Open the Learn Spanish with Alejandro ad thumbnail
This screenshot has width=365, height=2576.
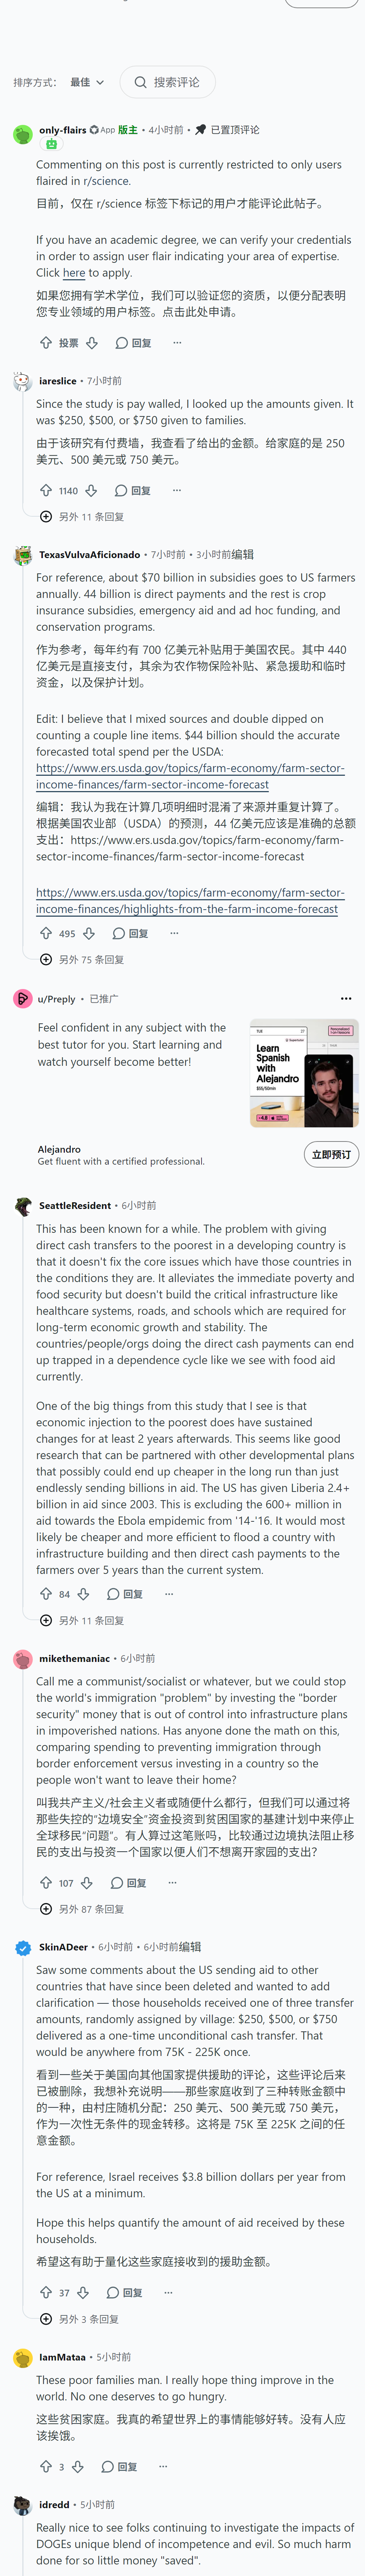coord(304,1073)
